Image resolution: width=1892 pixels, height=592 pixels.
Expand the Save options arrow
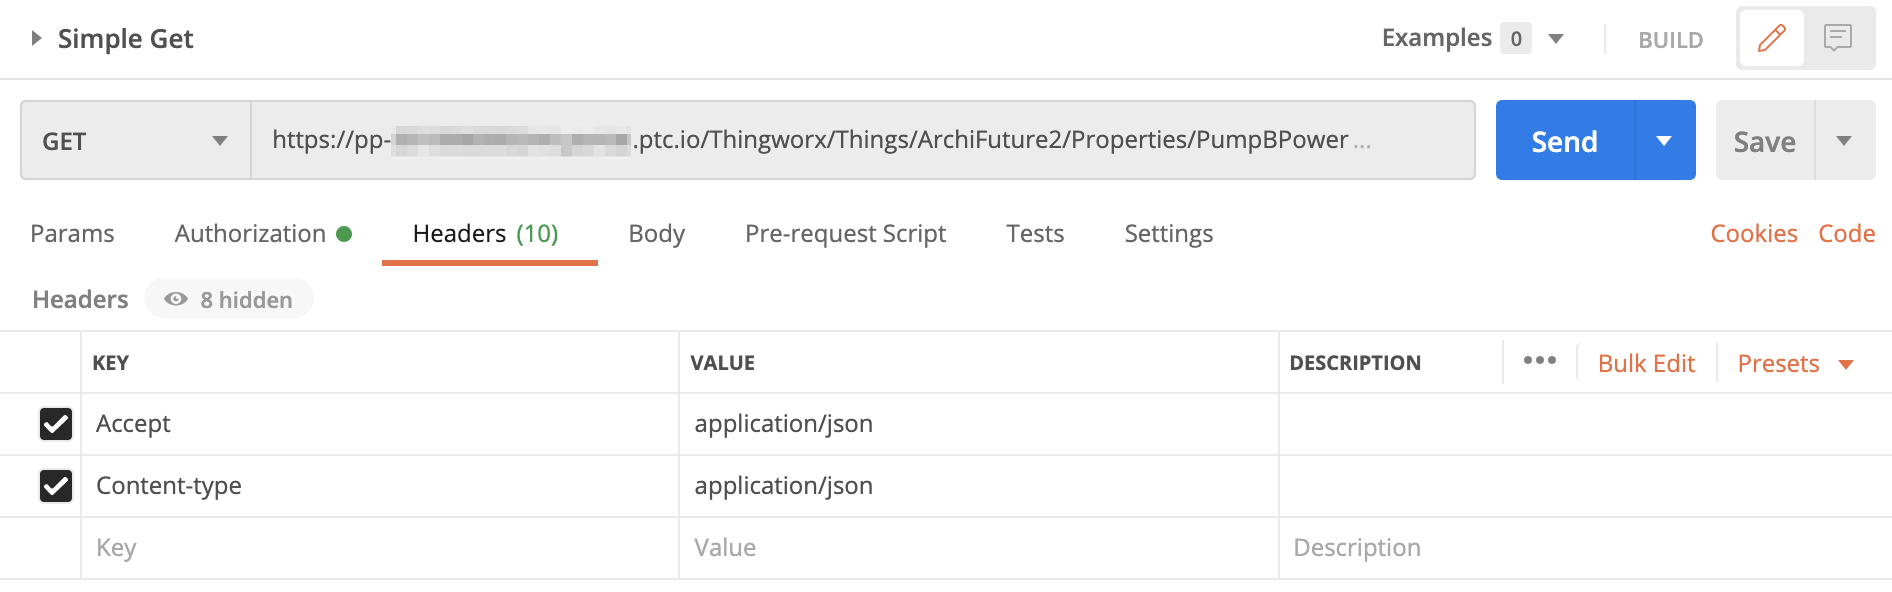click(1844, 141)
